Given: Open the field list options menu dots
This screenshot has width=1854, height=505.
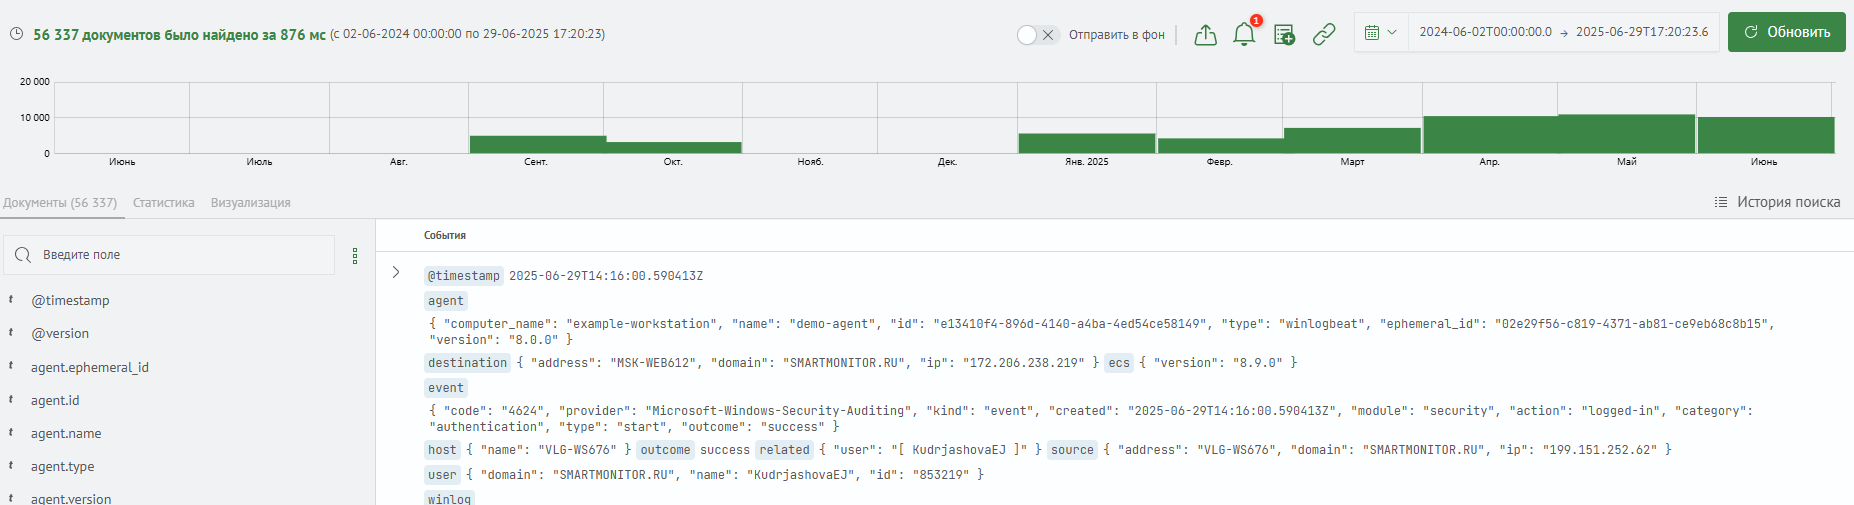Looking at the screenshot, I should [355, 256].
